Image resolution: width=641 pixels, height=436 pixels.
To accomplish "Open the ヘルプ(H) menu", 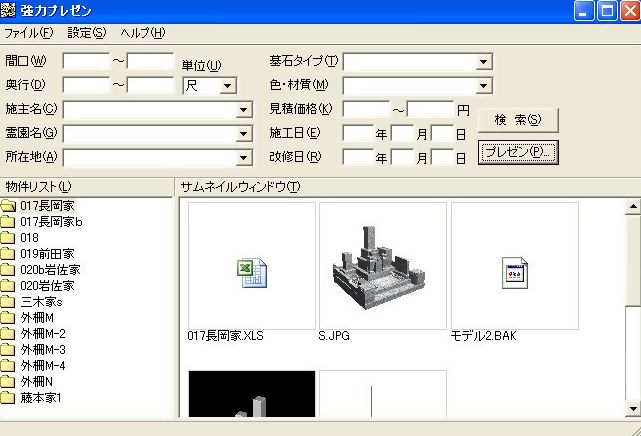I will pyautogui.click(x=143, y=33).
